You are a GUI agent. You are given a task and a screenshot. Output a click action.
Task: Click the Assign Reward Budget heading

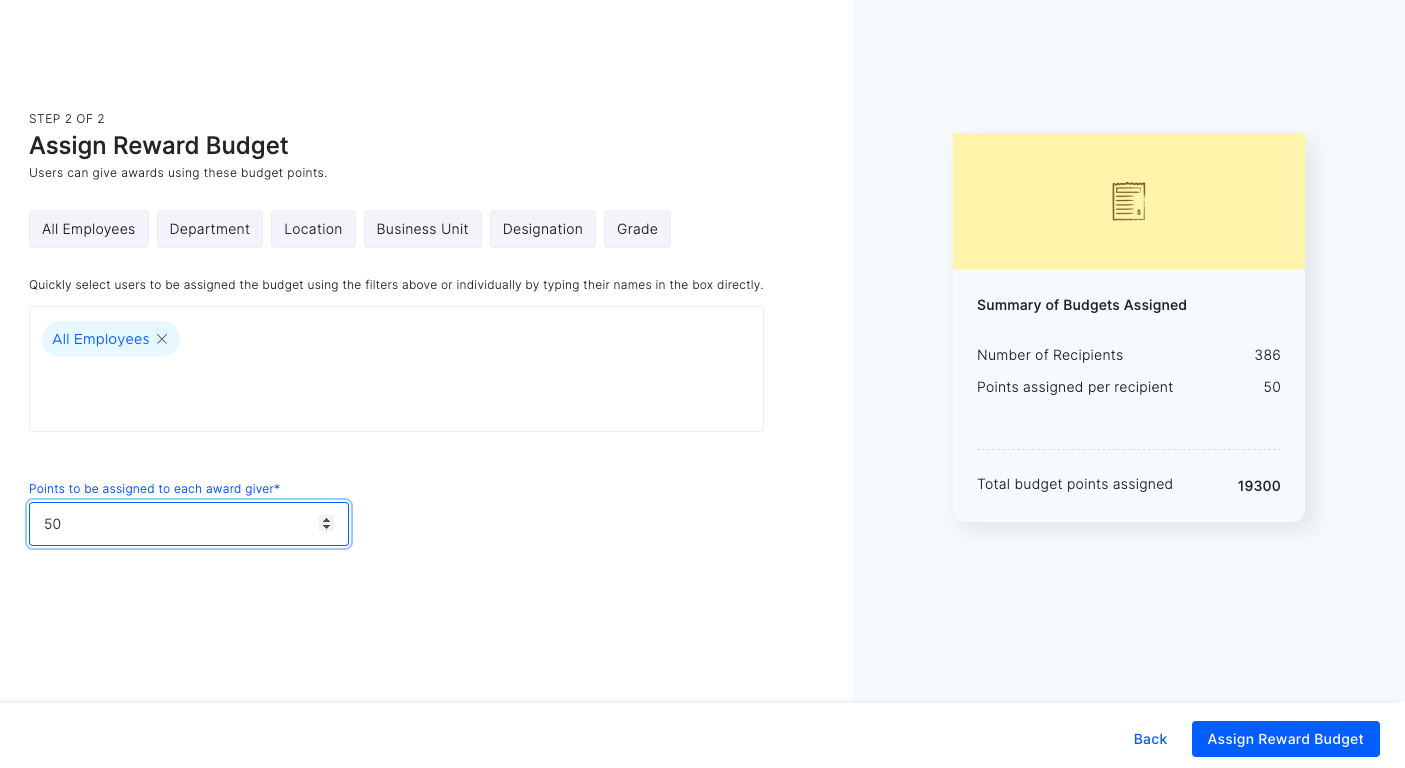pos(159,146)
